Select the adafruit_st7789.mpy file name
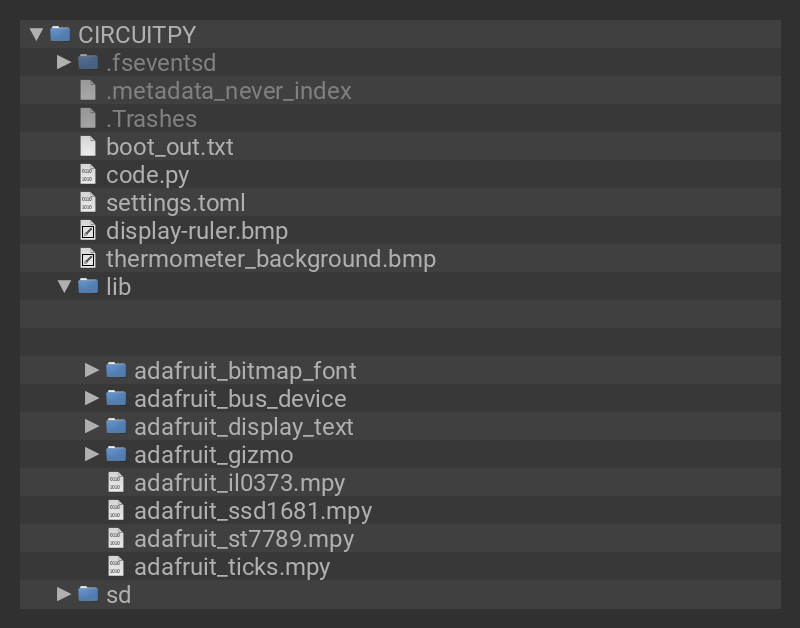 [244, 539]
